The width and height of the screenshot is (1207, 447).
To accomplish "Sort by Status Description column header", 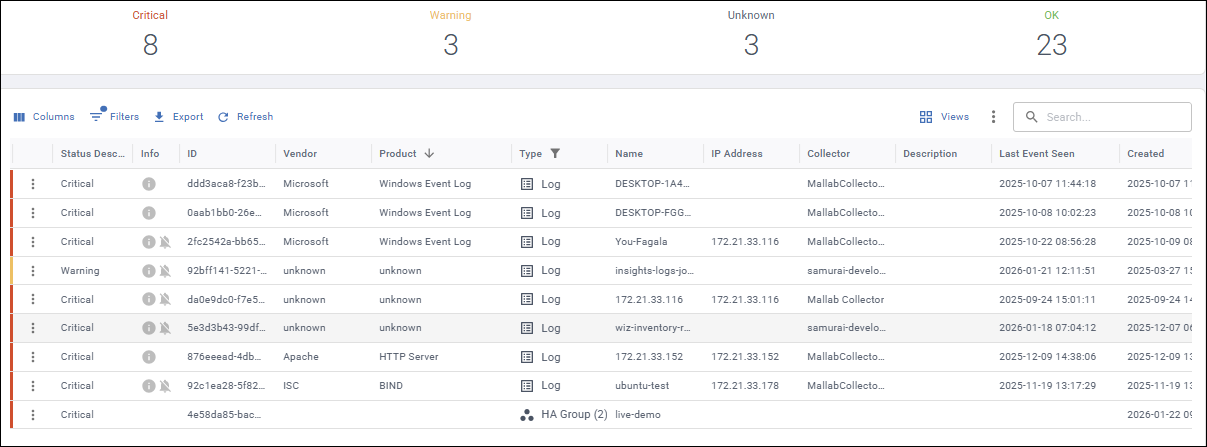I will [x=94, y=154].
